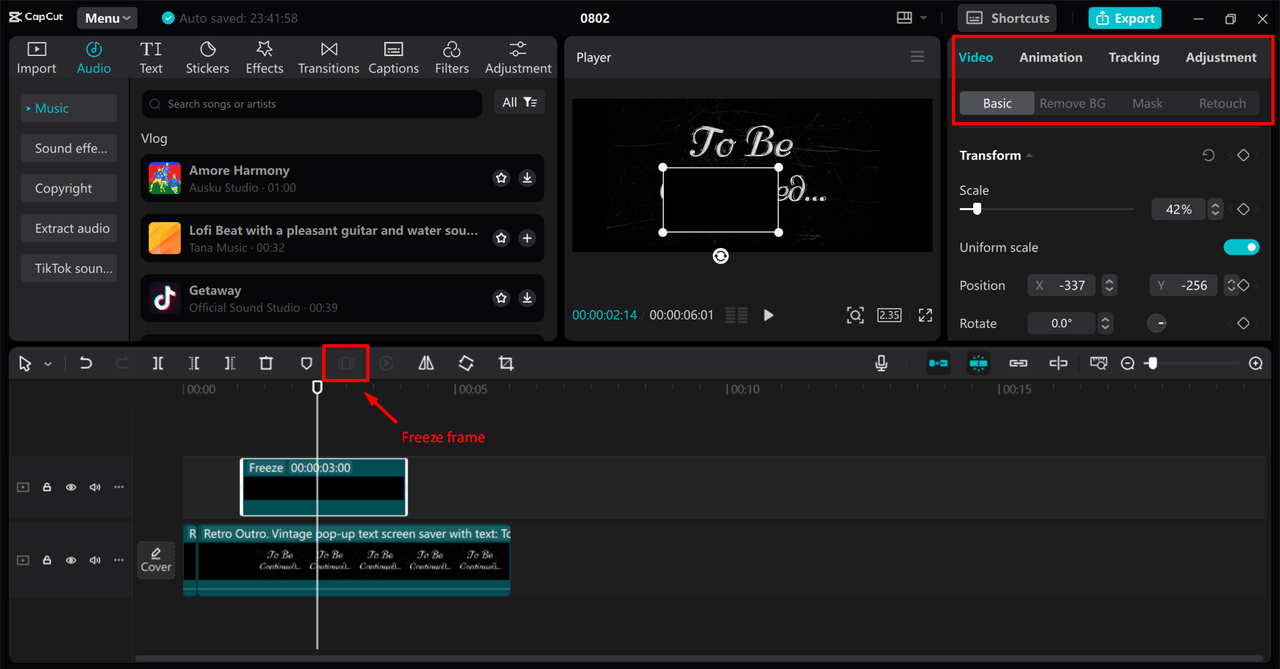Favorite the Getaway track
The width and height of the screenshot is (1280, 669).
click(x=501, y=298)
